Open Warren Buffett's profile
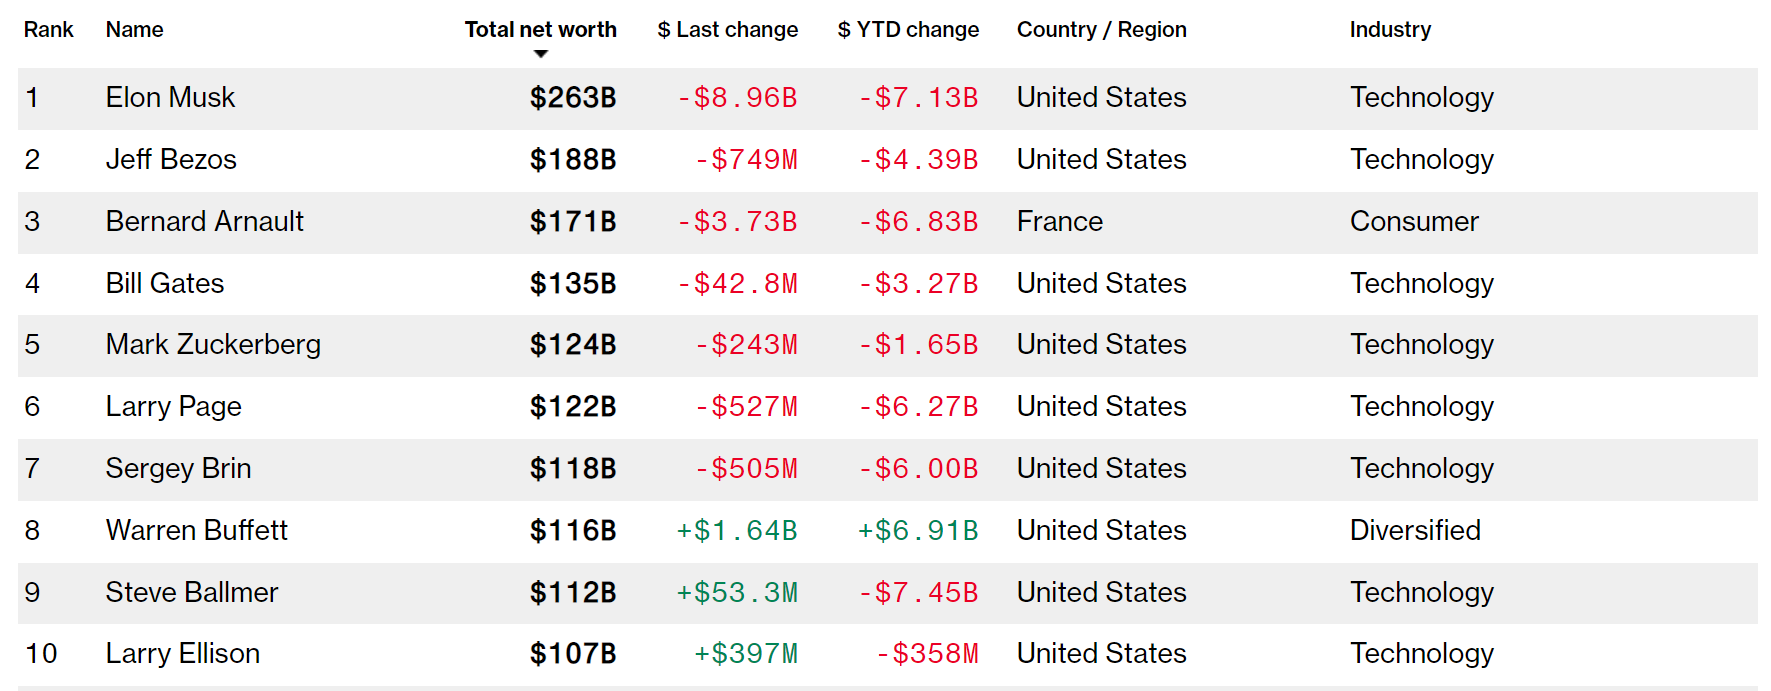This screenshot has height=691, width=1771. (x=196, y=531)
